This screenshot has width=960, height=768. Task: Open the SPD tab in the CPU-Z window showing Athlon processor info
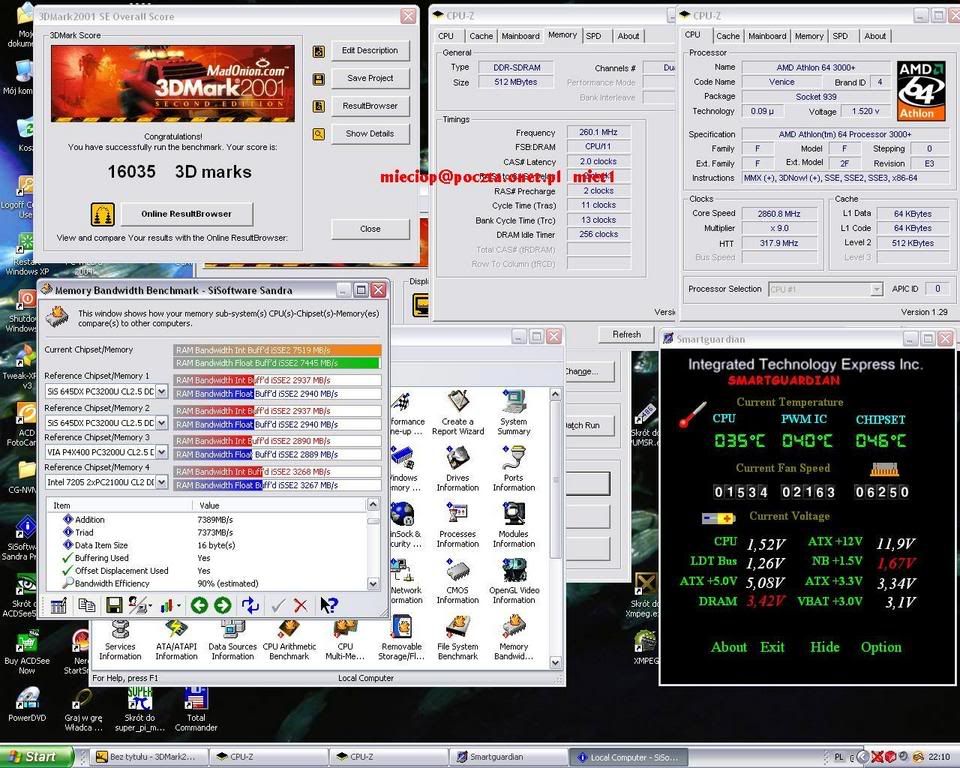point(840,36)
